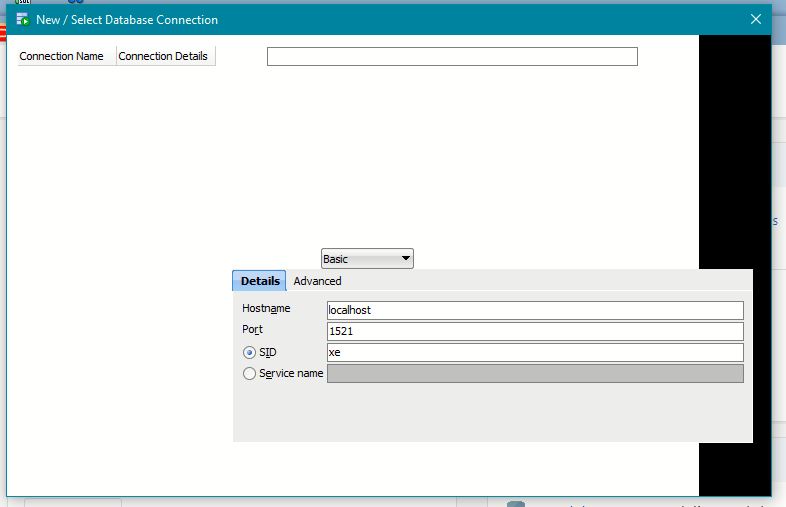Image resolution: width=786 pixels, height=507 pixels.
Task: Switch to the Advanced tab
Action: [x=318, y=281]
